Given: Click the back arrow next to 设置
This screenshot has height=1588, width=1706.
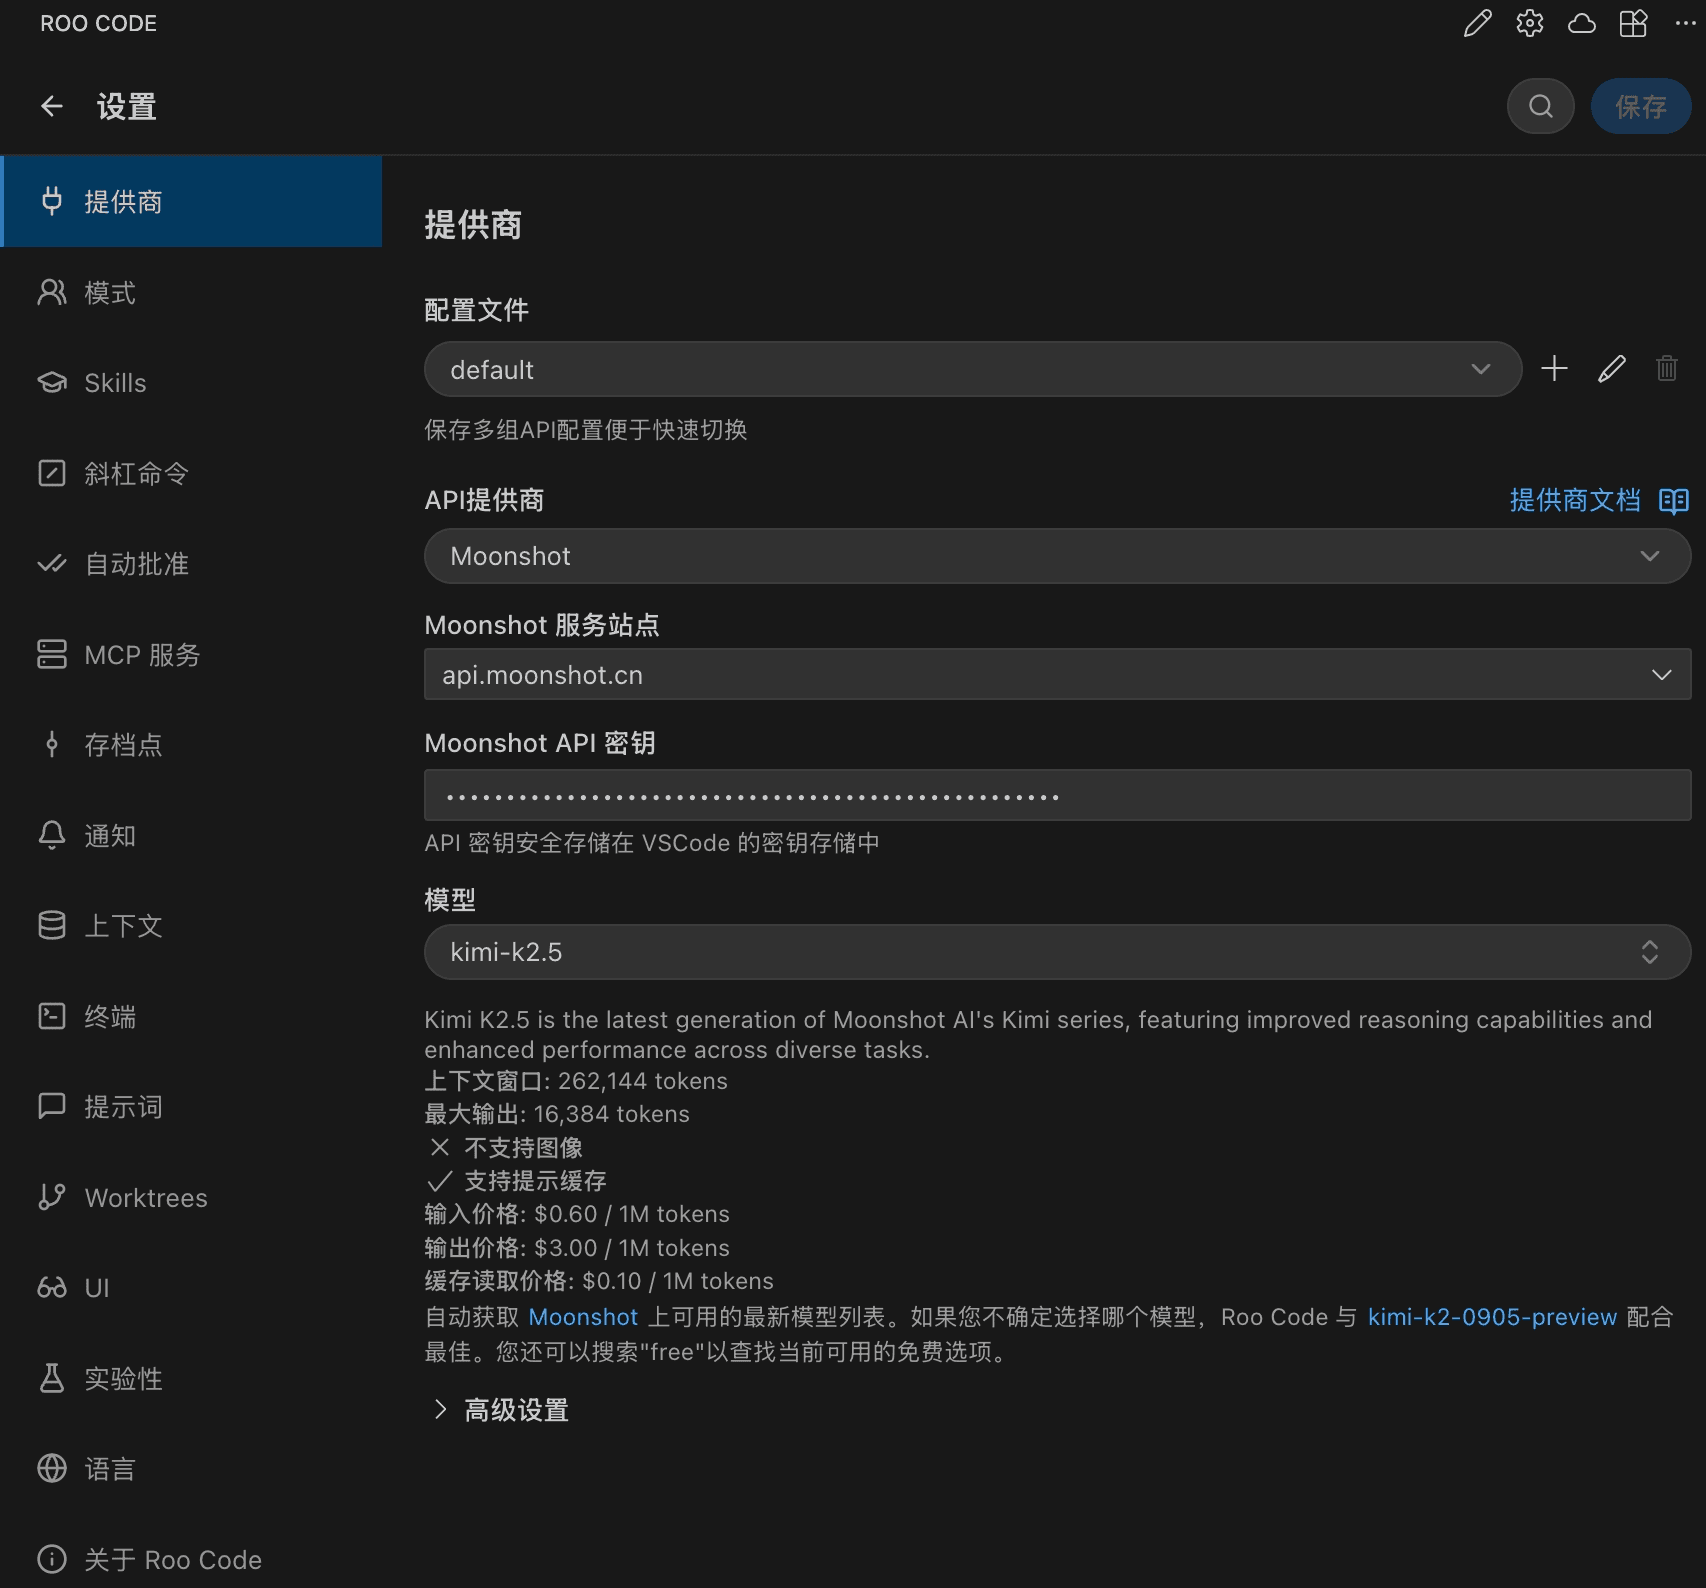Looking at the screenshot, I should tap(52, 106).
